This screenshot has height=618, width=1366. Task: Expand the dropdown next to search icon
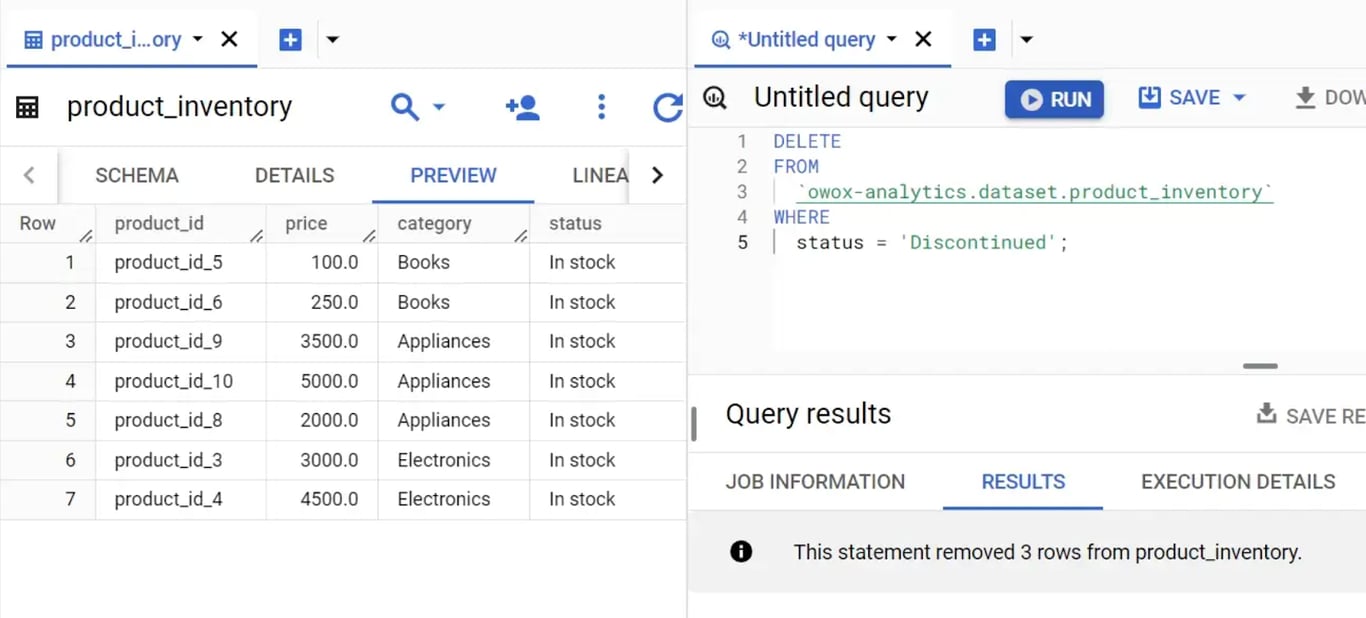pyautogui.click(x=438, y=107)
